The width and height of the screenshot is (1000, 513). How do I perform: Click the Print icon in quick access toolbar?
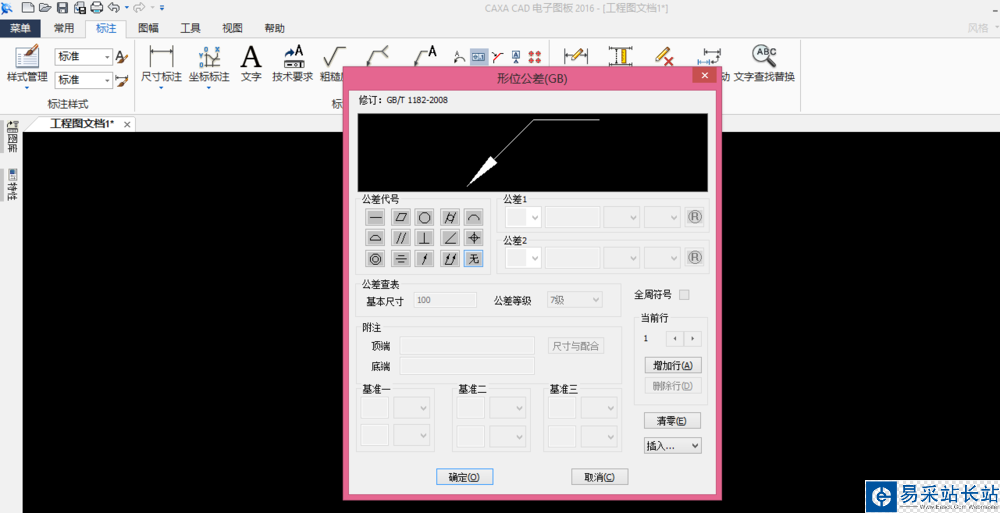[x=97, y=8]
